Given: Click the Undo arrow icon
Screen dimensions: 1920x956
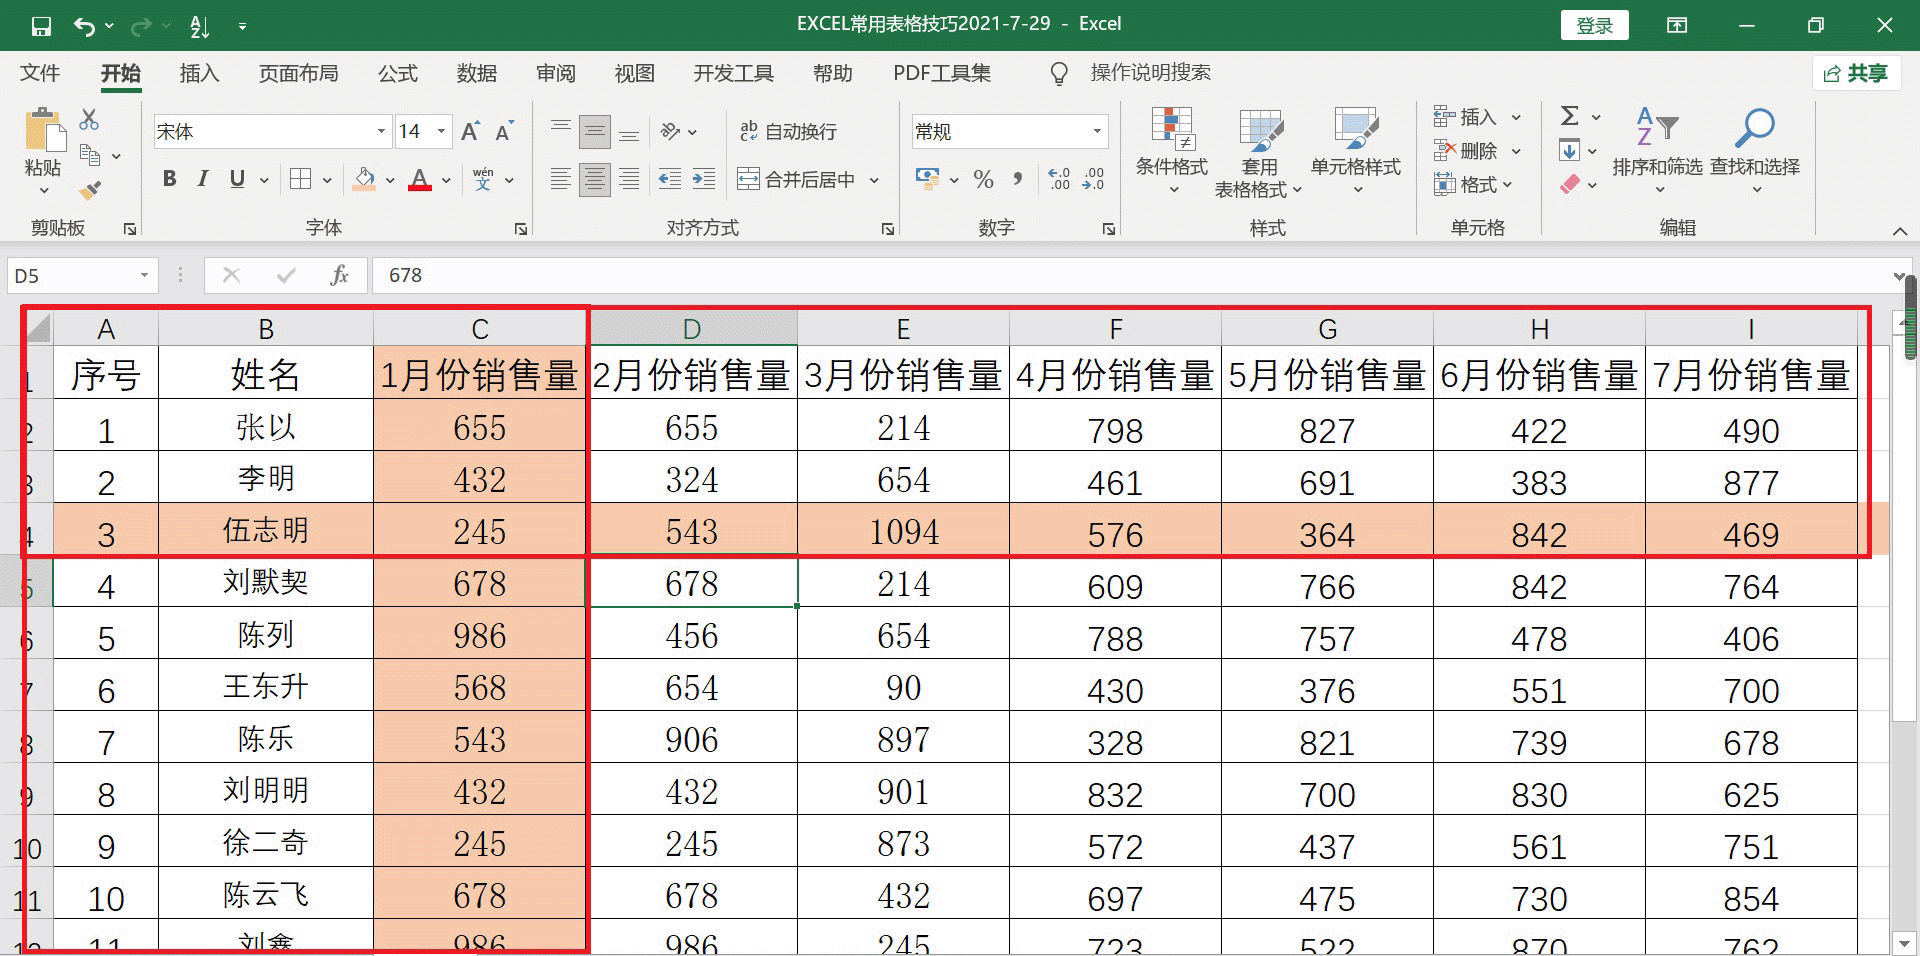Looking at the screenshot, I should point(85,26).
